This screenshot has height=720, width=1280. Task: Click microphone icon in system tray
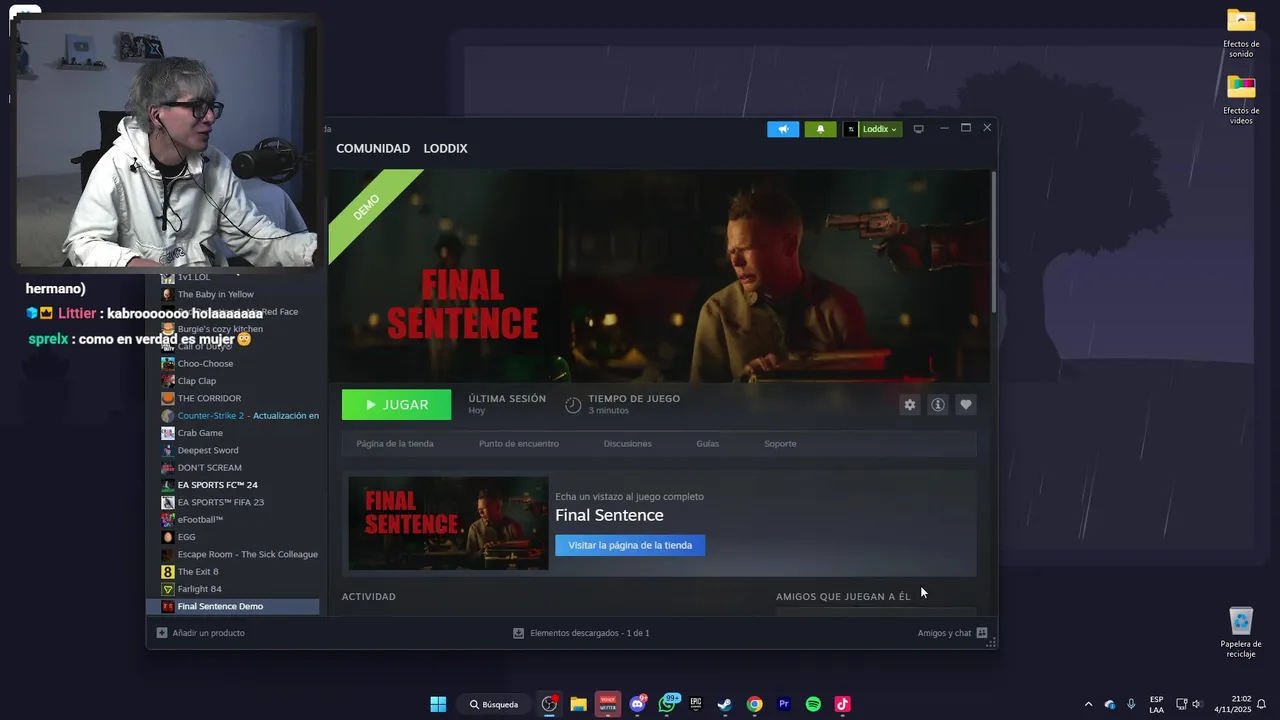[x=1131, y=704]
